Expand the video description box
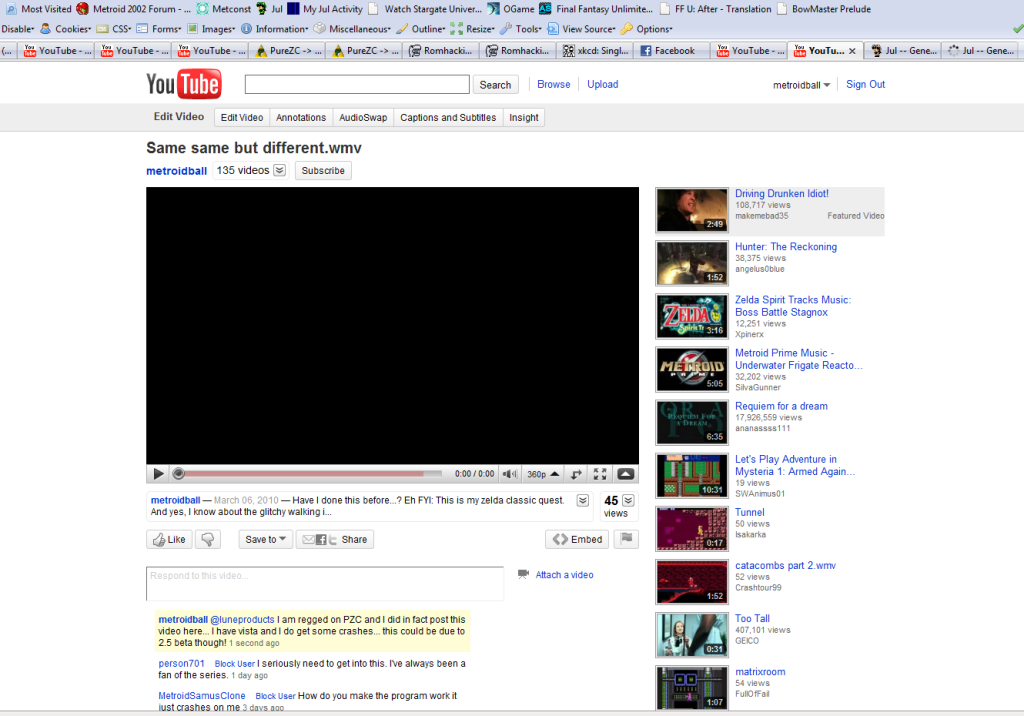This screenshot has height=716, width=1024. coord(583,500)
